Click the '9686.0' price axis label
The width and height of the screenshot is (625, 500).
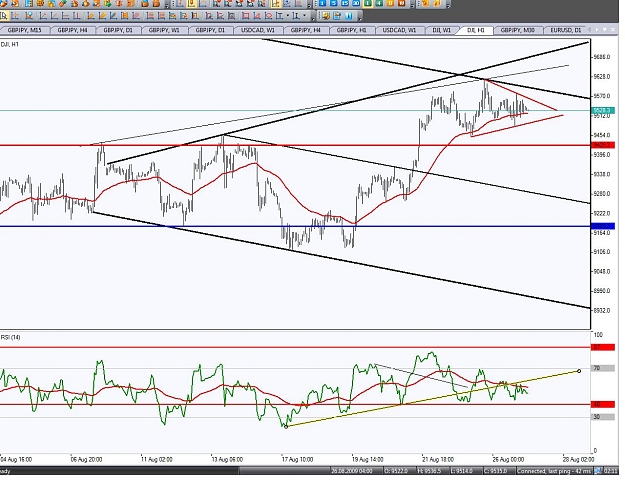(x=602, y=57)
